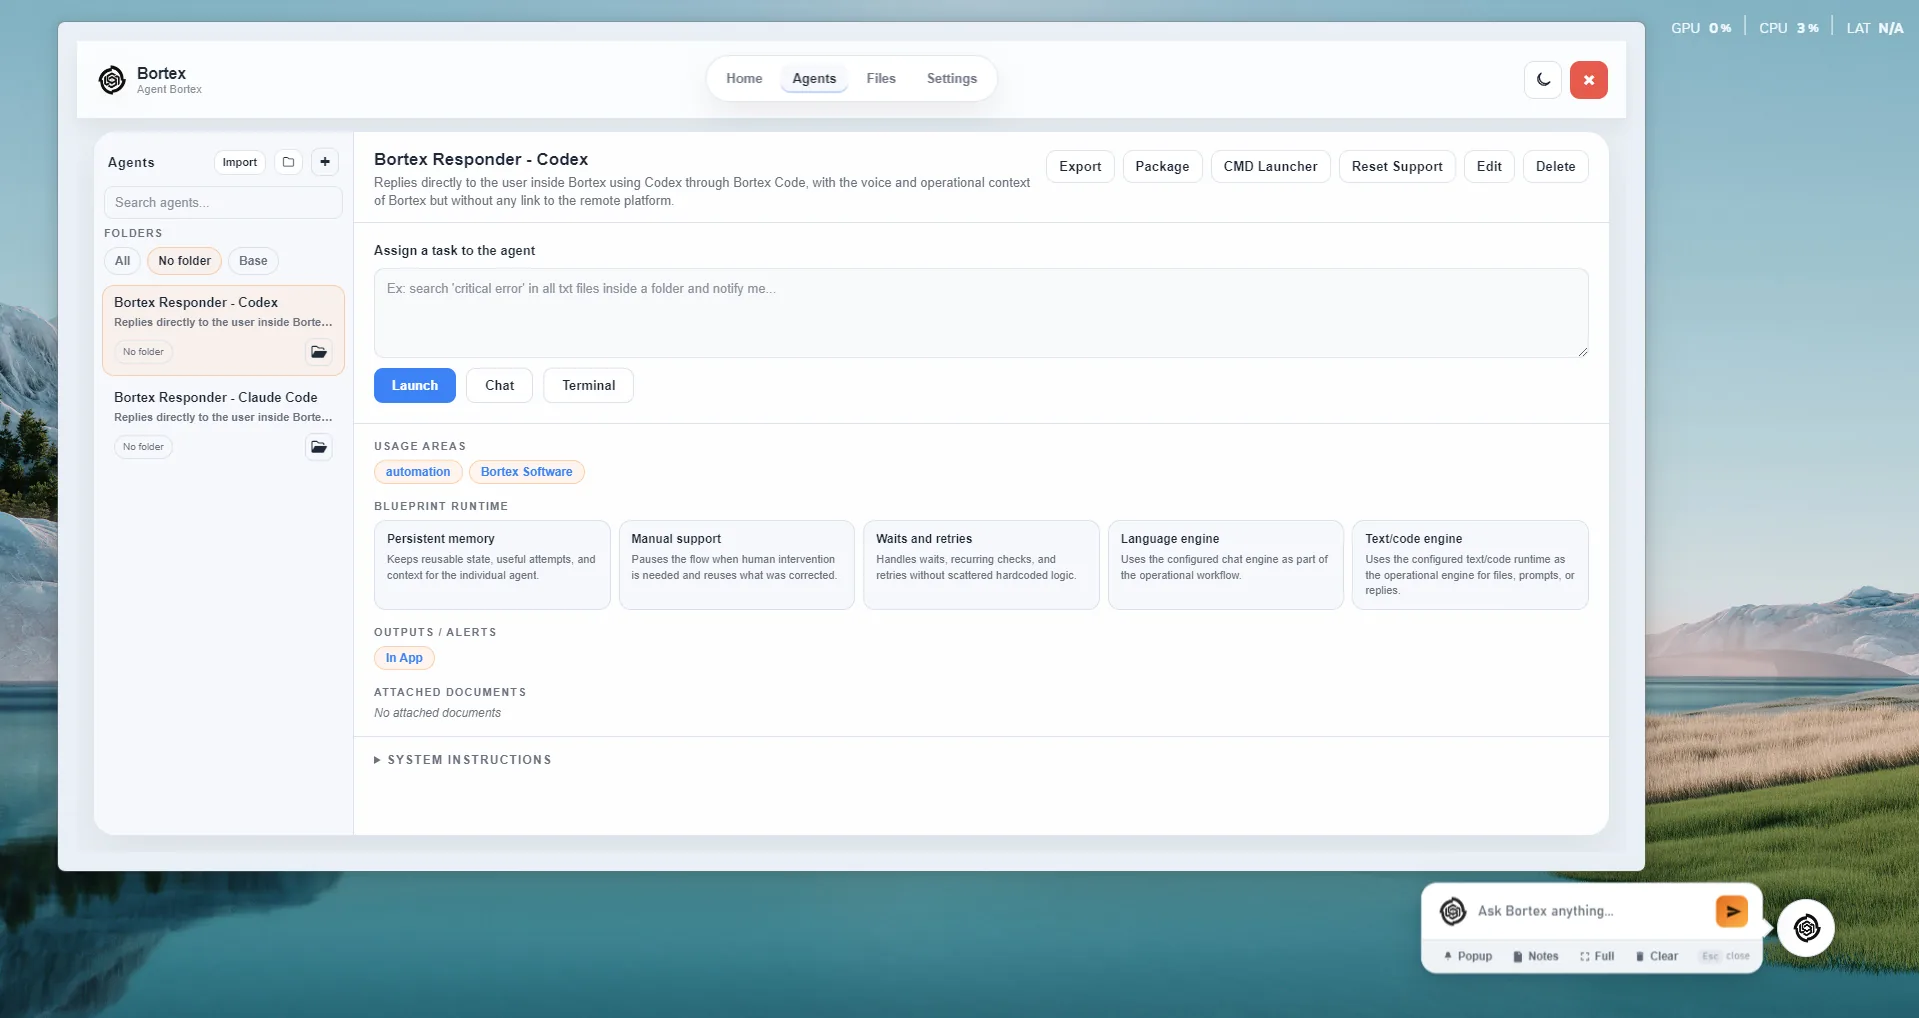The height and width of the screenshot is (1018, 1919).
Task: Click the In App output tag
Action: pyautogui.click(x=404, y=658)
